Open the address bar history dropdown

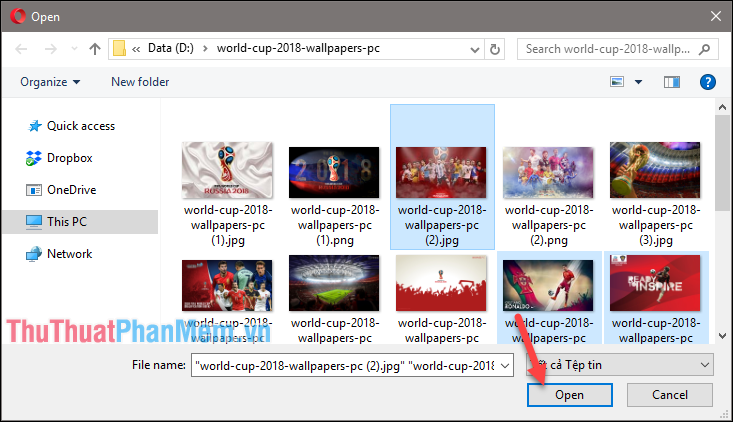pyautogui.click(x=474, y=49)
